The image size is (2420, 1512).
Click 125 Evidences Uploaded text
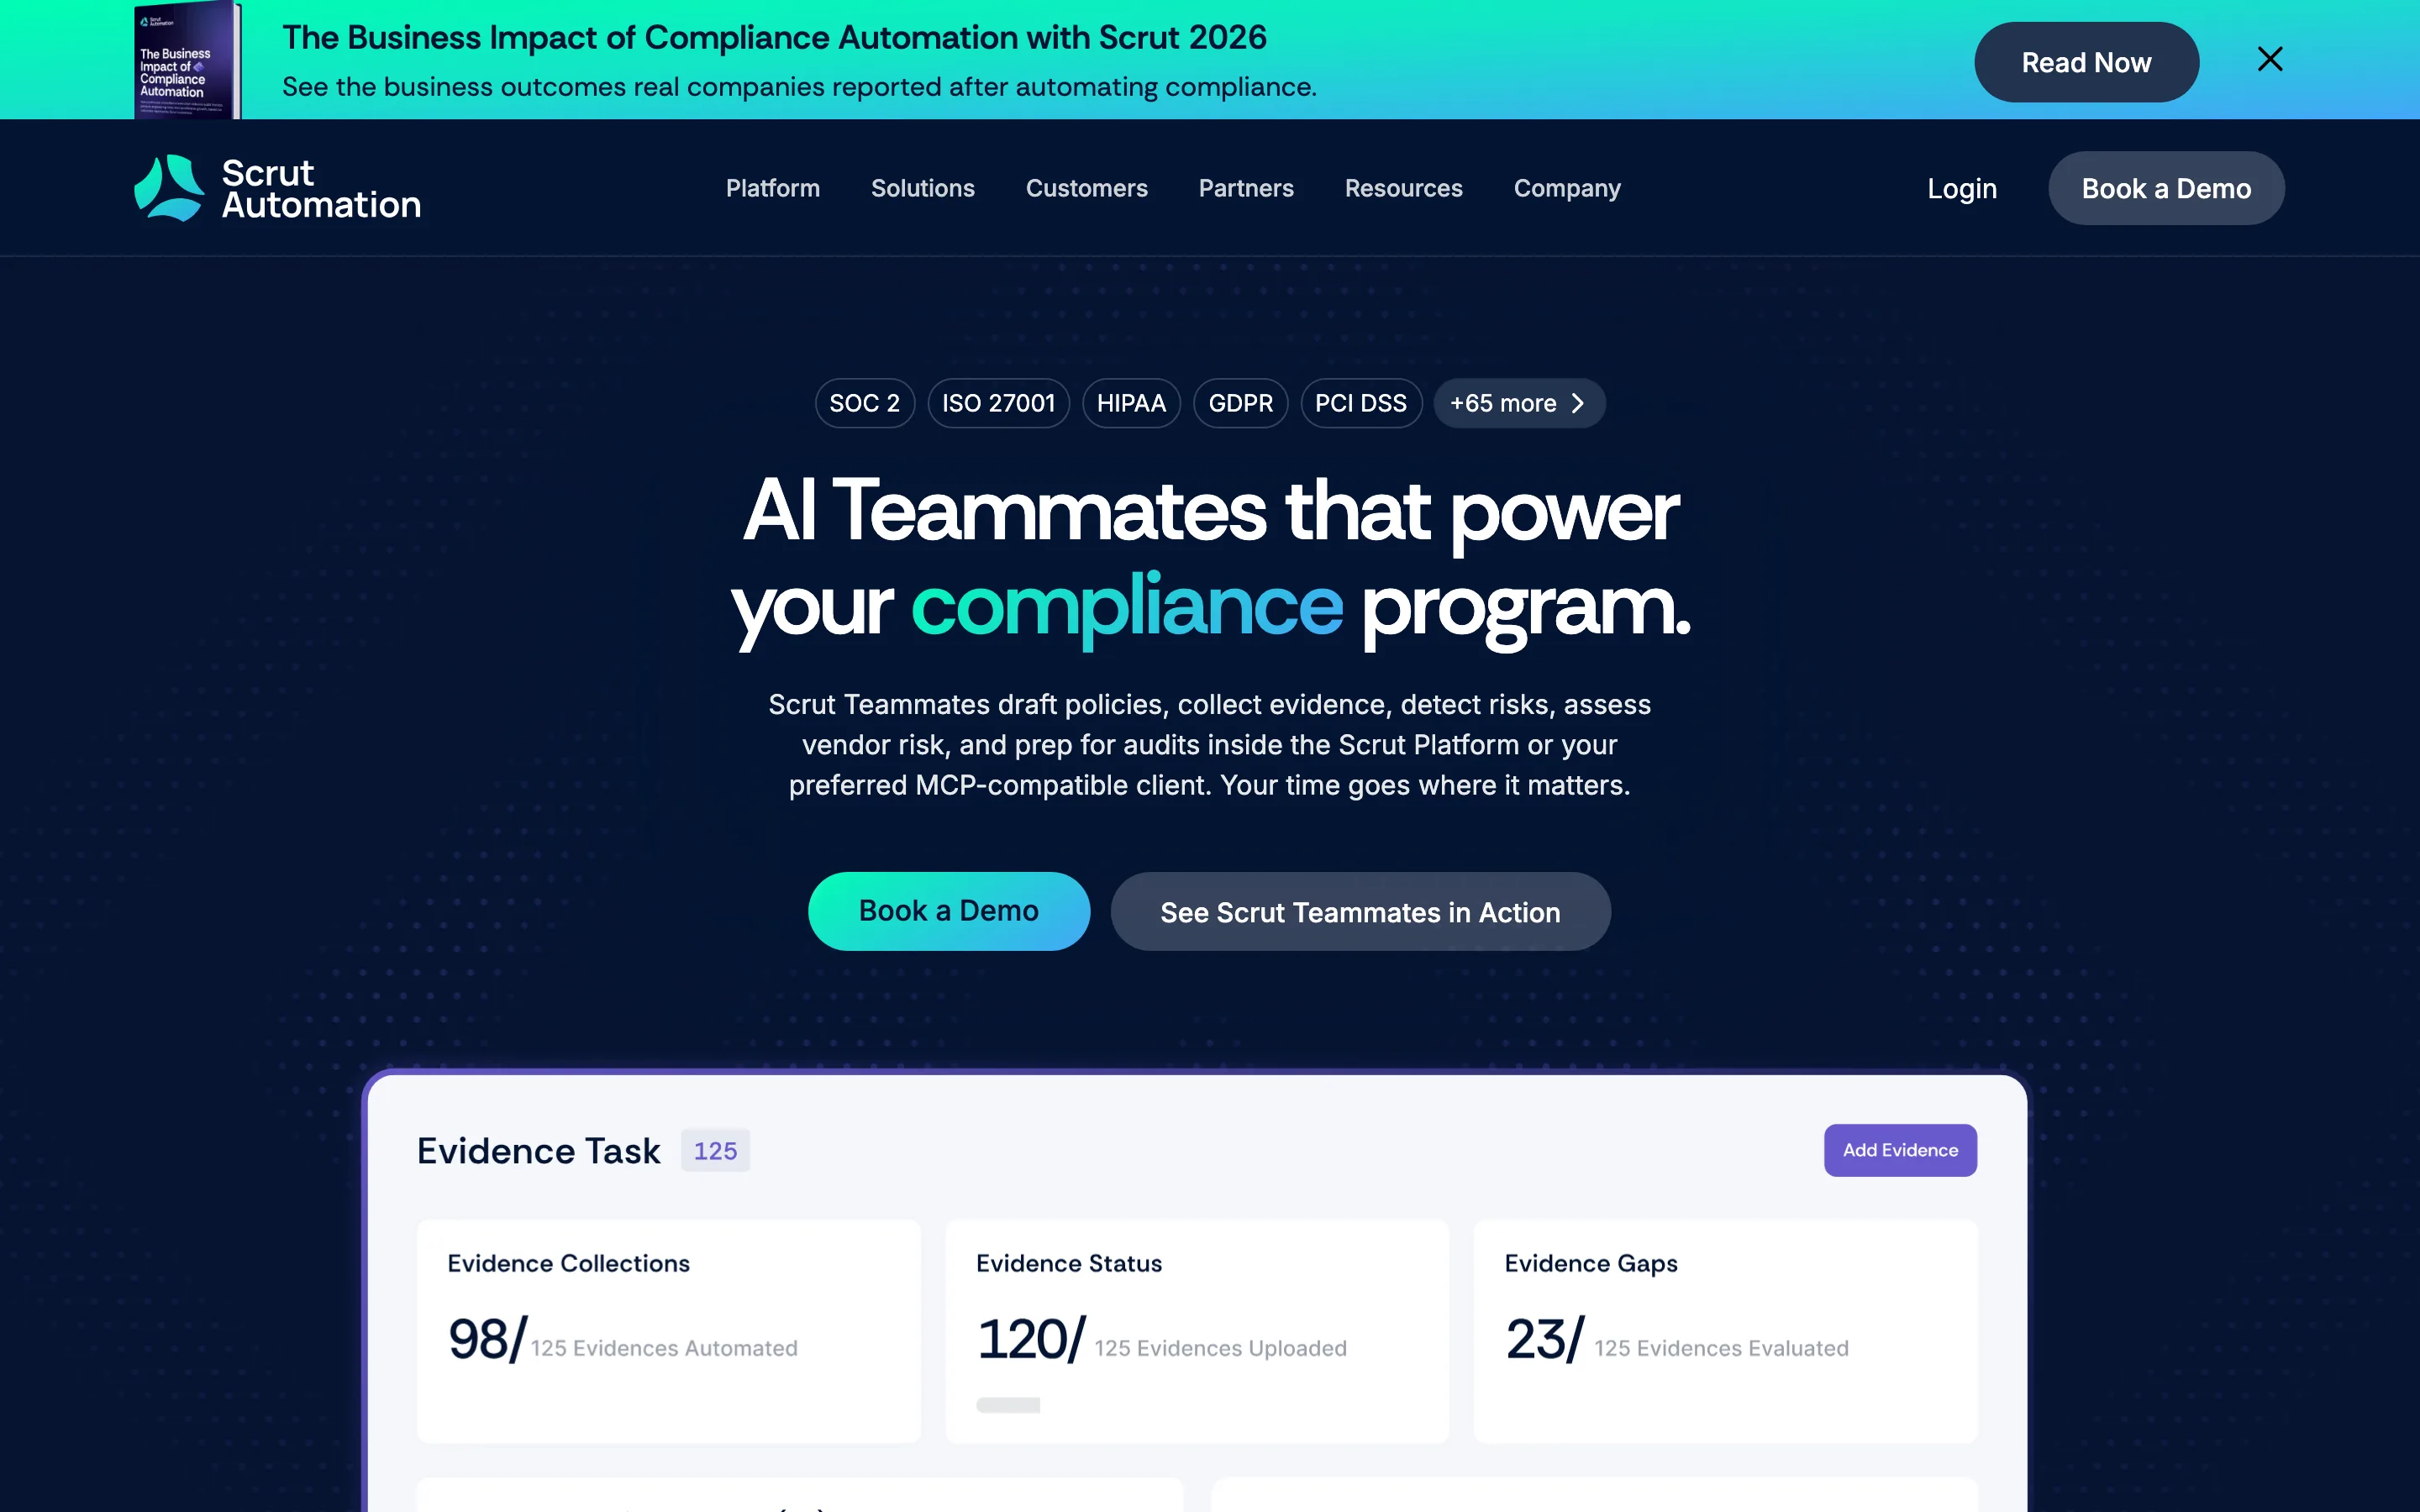1220,1348
